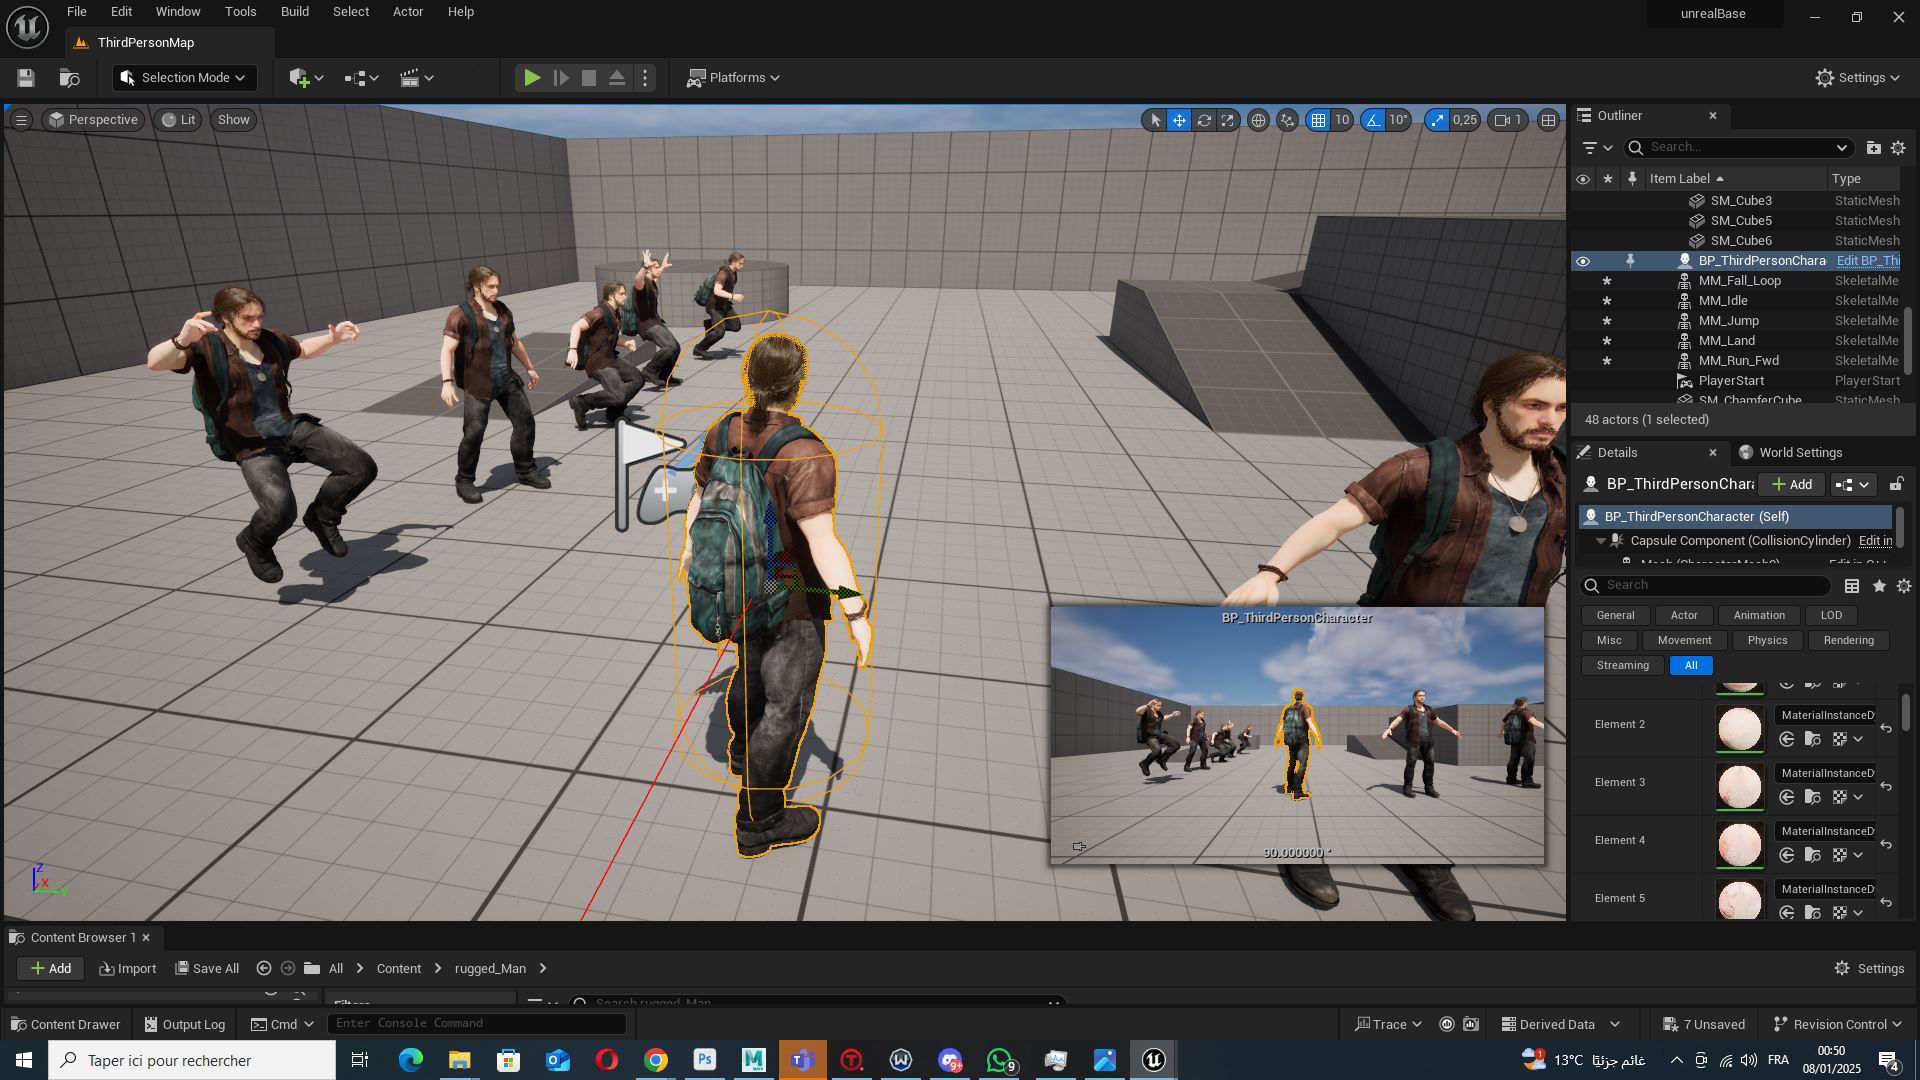Screen dimensions: 1920x1080
Task: Select the scale transform tool
Action: coord(1228,120)
